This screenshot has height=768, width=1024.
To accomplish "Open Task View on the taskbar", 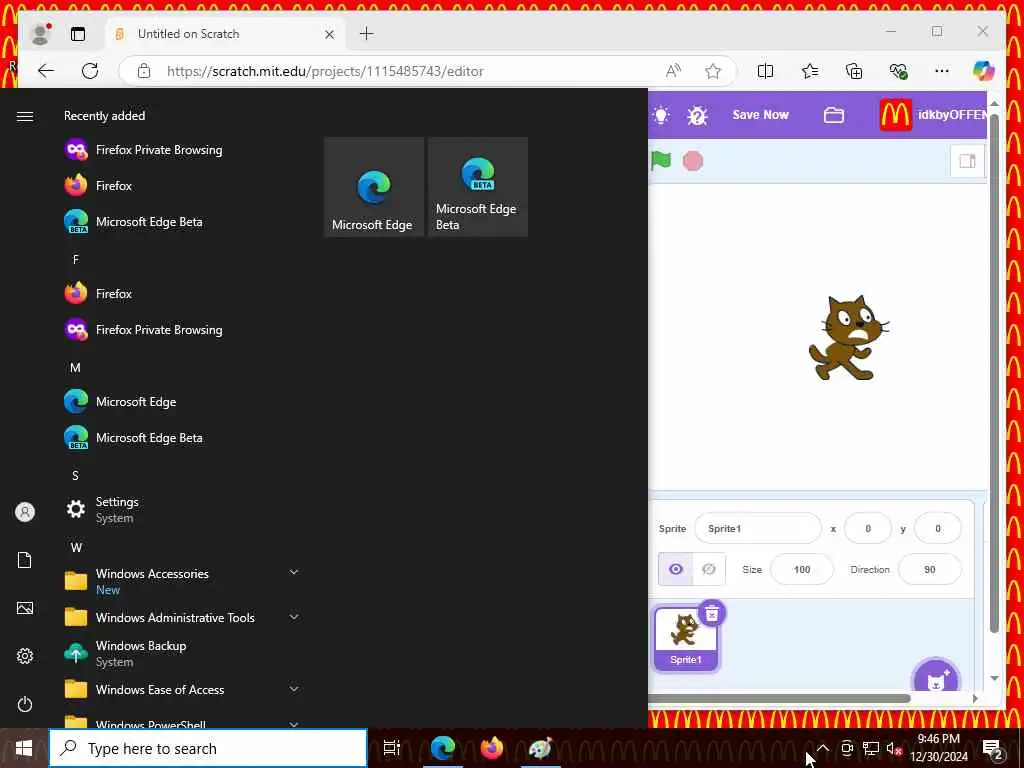I will pyautogui.click(x=392, y=748).
